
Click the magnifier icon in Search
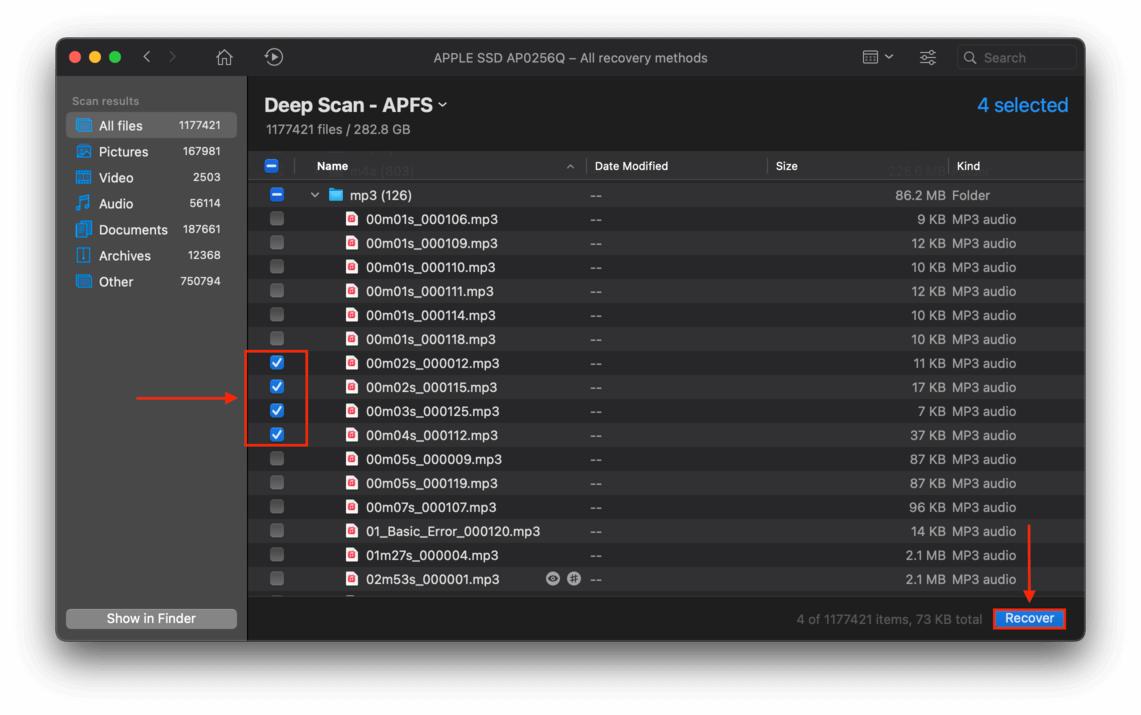[x=970, y=57]
